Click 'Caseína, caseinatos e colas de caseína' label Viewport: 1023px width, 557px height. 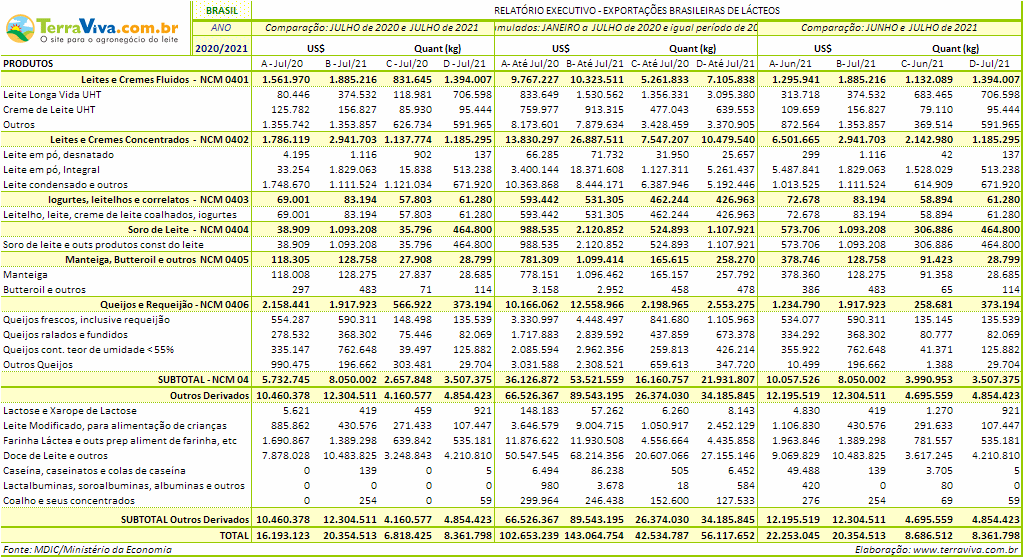94,472
